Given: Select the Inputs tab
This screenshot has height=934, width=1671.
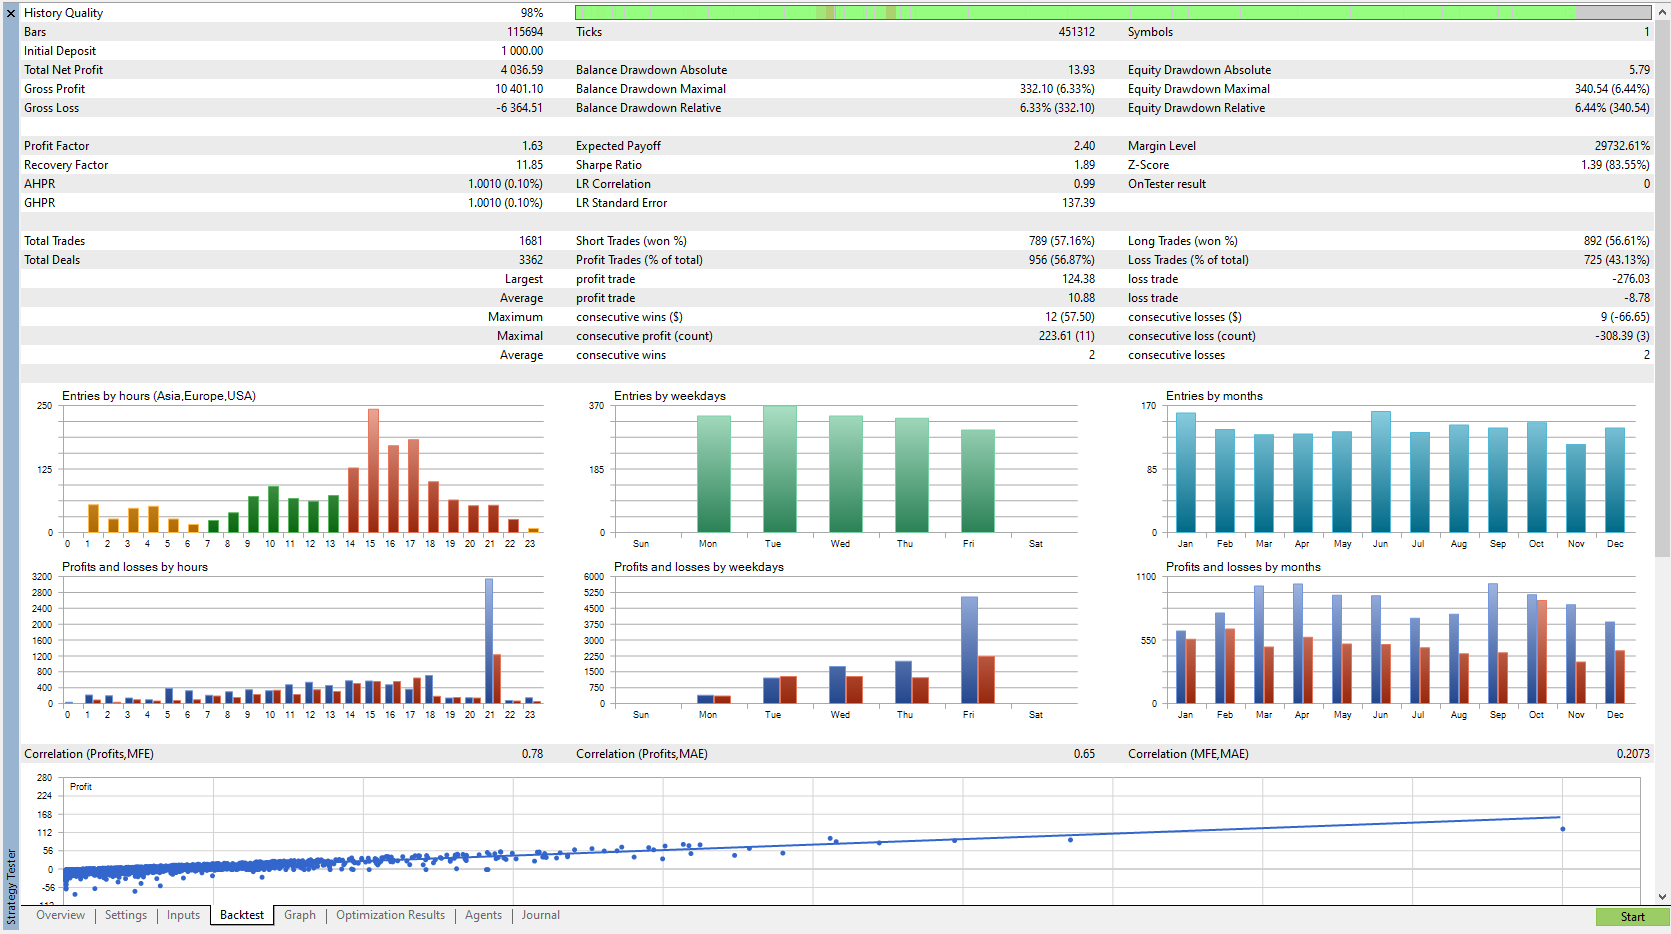Looking at the screenshot, I should click(183, 915).
